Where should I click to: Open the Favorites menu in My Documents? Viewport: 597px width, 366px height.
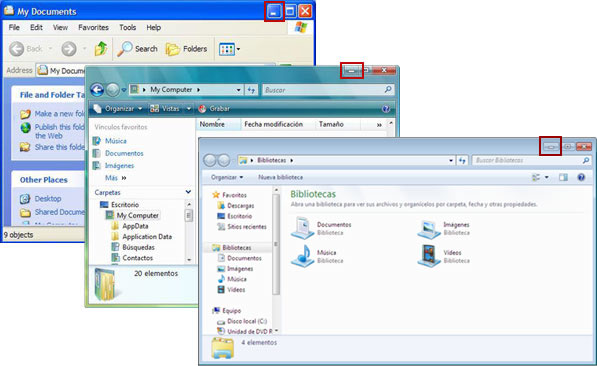(93, 27)
